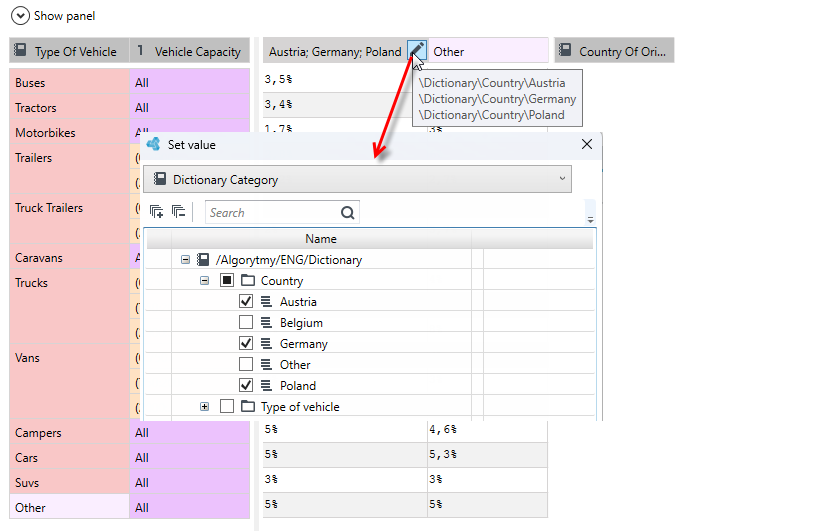Select the Country Of Ori... header
Image resolution: width=816 pixels, height=531 pixels.
[x=614, y=50]
